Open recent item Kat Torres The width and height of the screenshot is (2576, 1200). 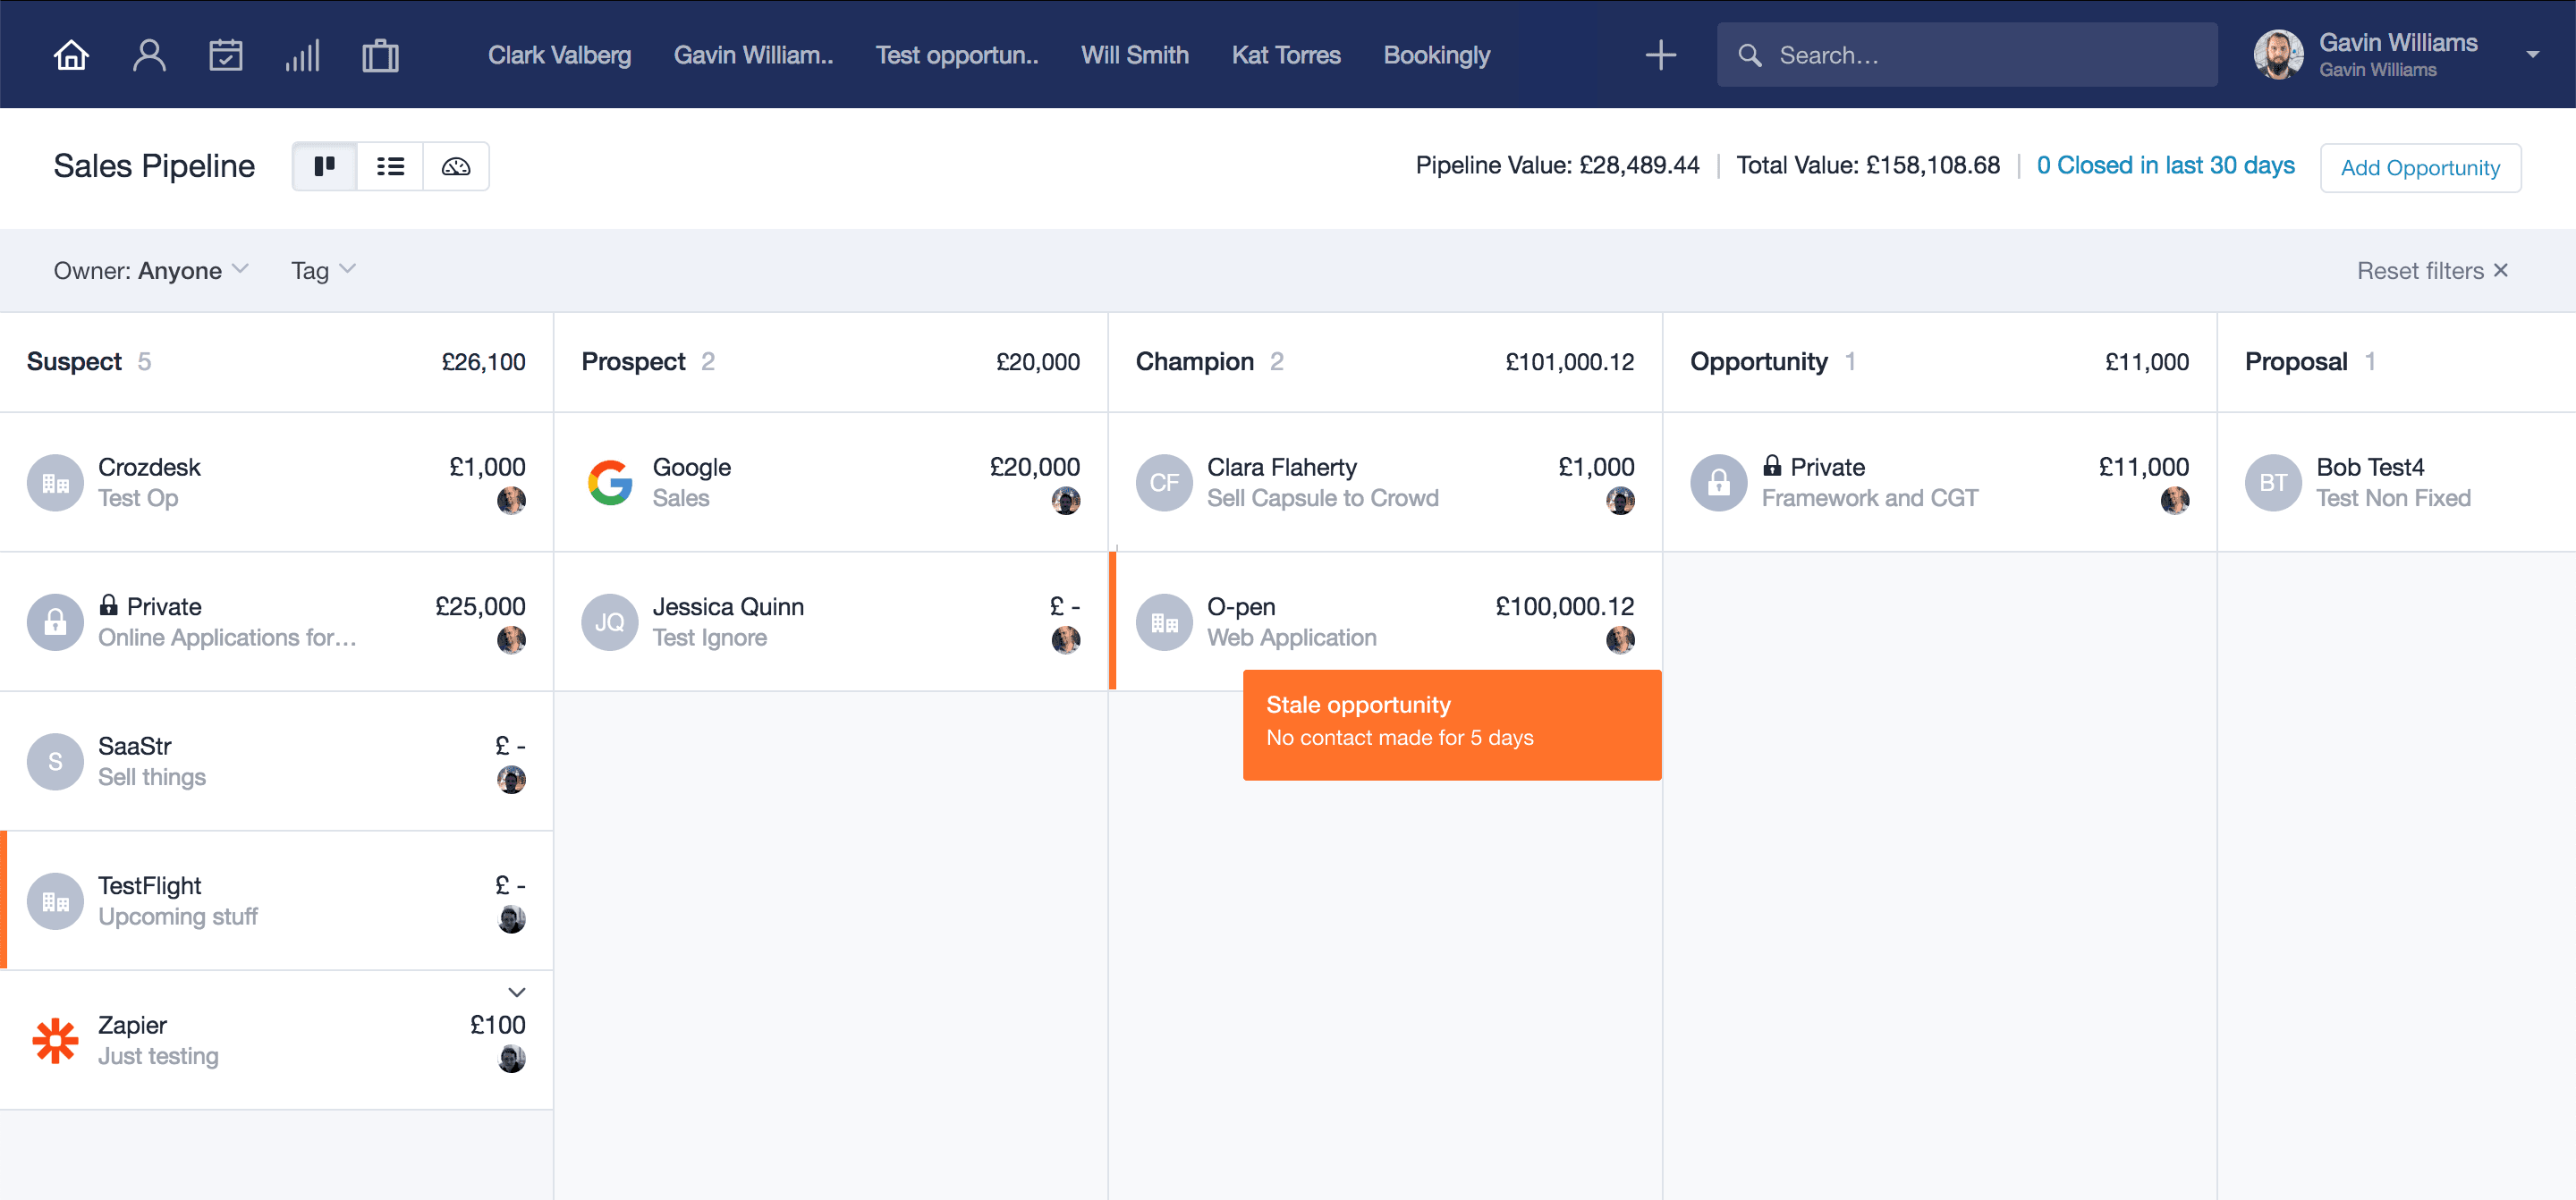pyautogui.click(x=1286, y=55)
